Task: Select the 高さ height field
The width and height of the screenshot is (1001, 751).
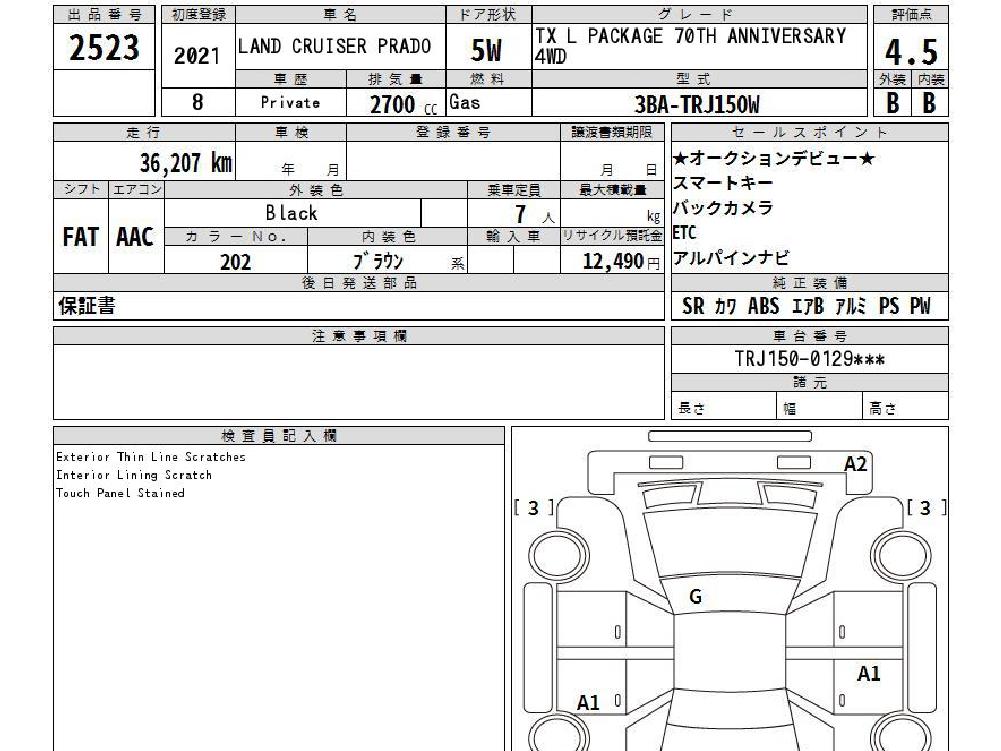Action: 905,407
